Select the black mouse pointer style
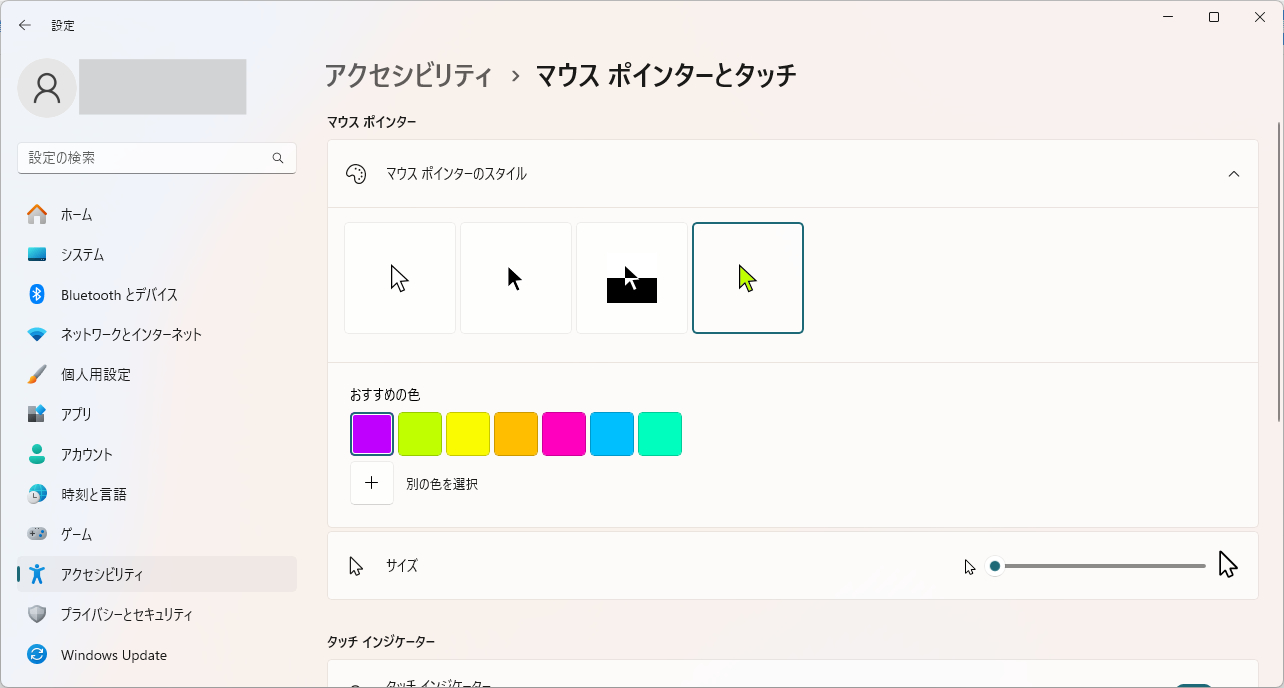Image resolution: width=1284 pixels, height=688 pixels. [x=515, y=277]
